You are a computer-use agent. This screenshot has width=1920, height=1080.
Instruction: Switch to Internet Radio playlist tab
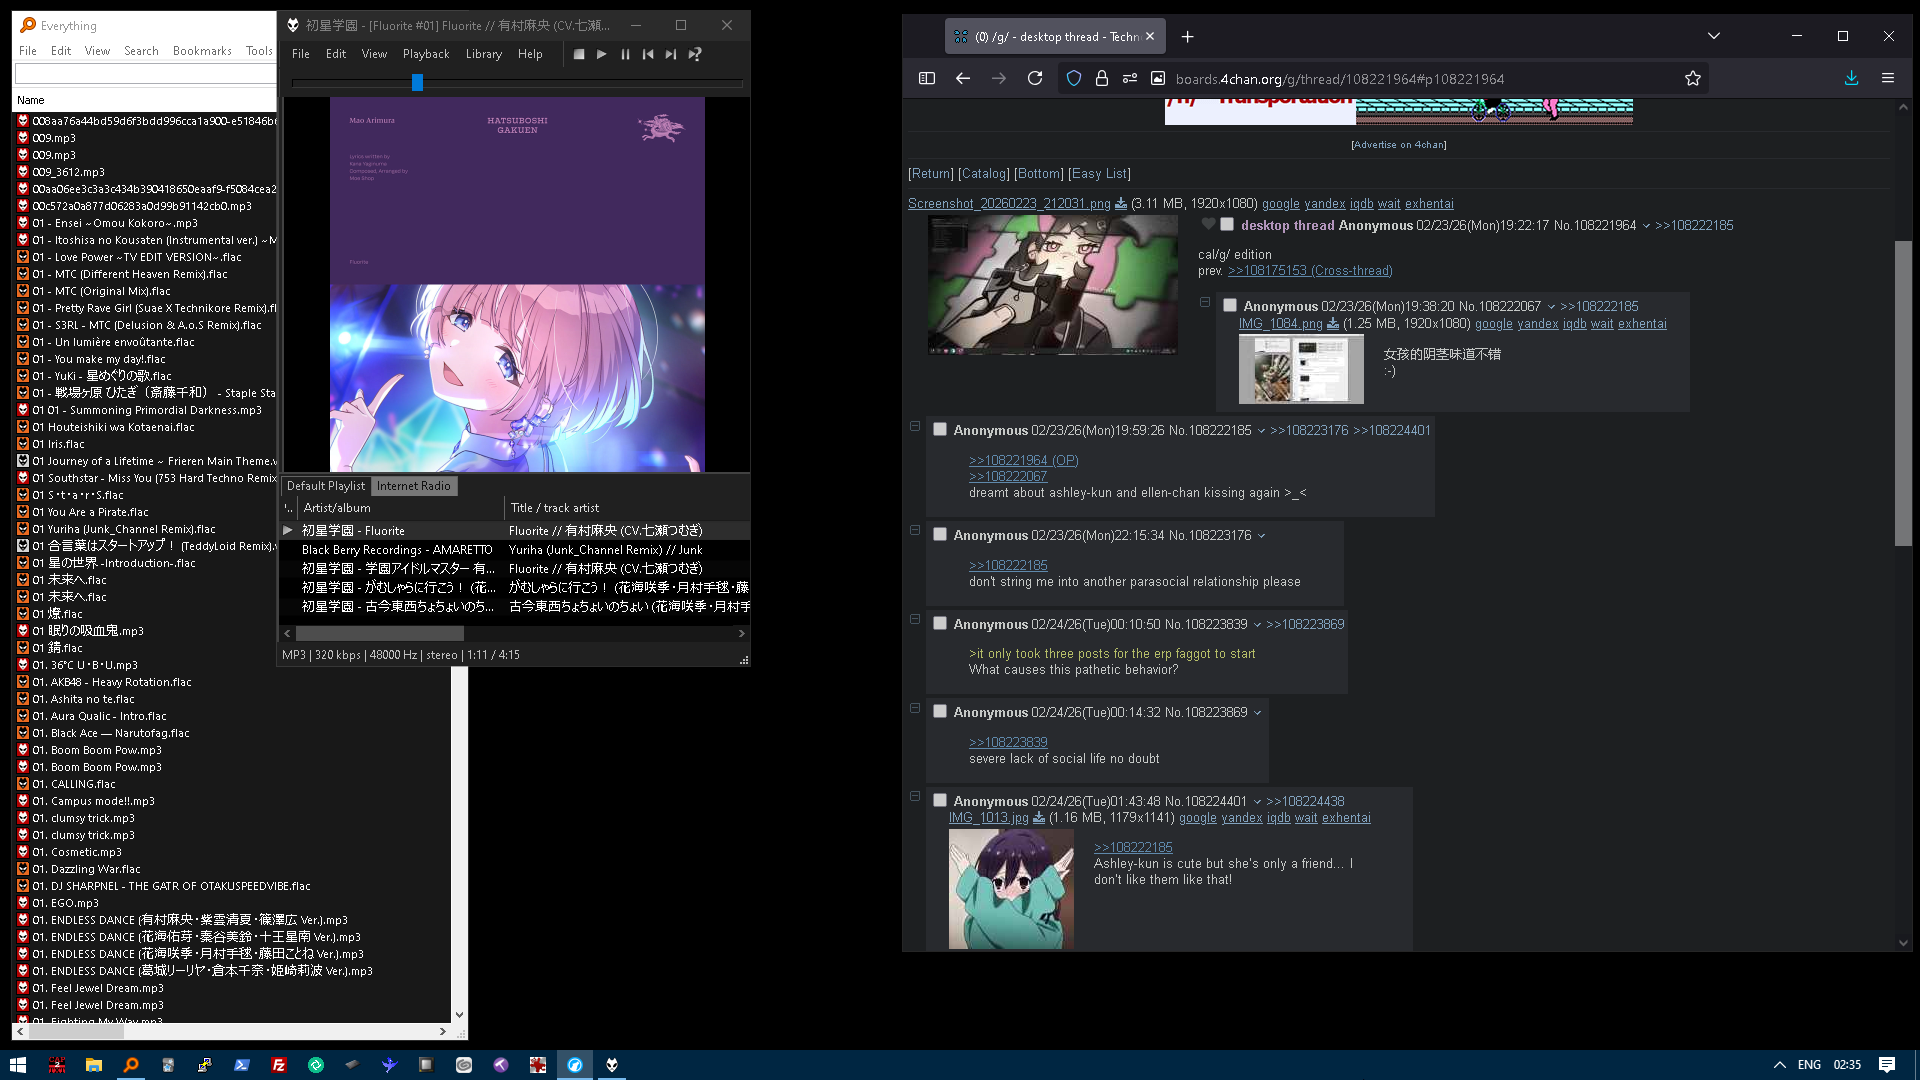tap(413, 486)
